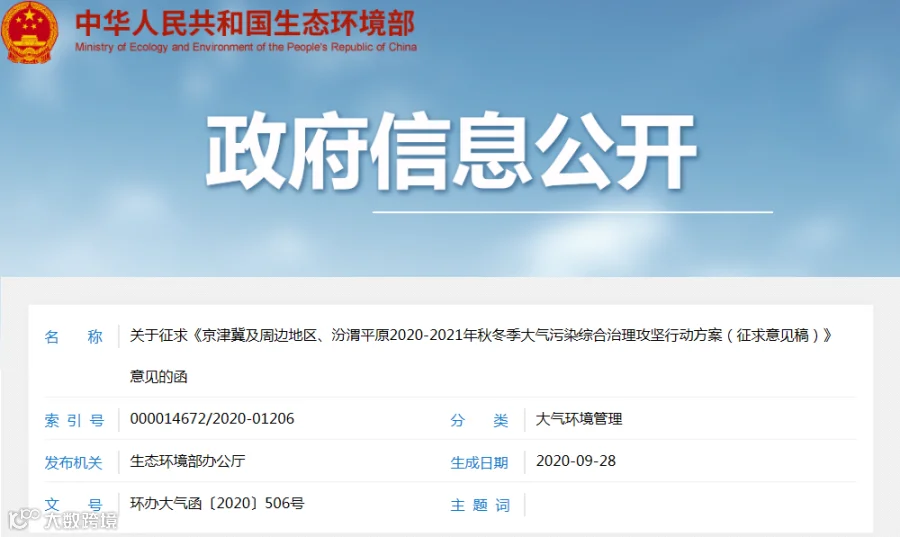The image size is (900, 537).
Task: Select the 名称 field label
Action: pos(73,337)
